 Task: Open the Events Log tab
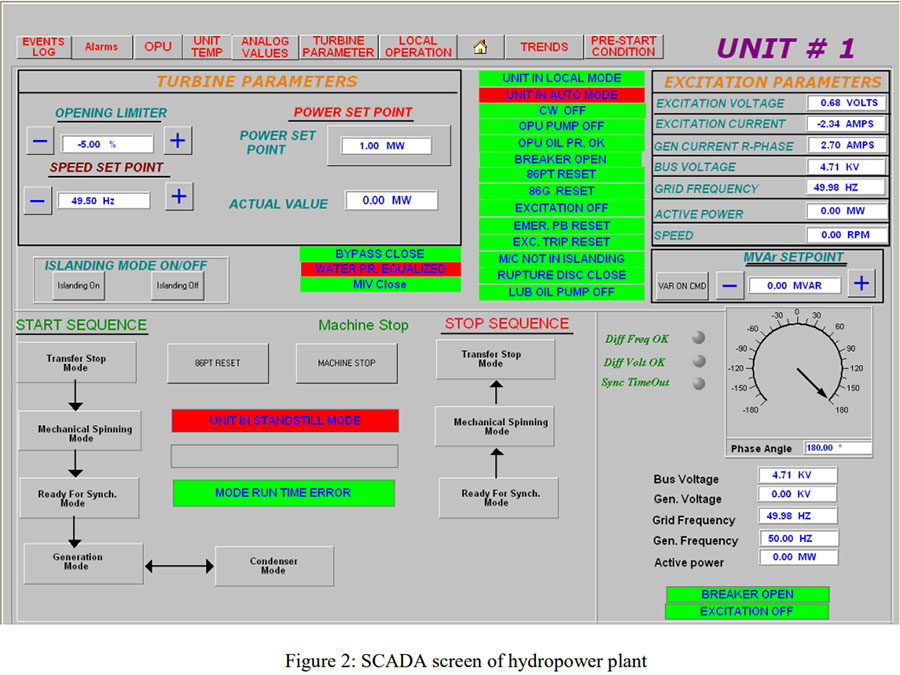click(x=43, y=47)
